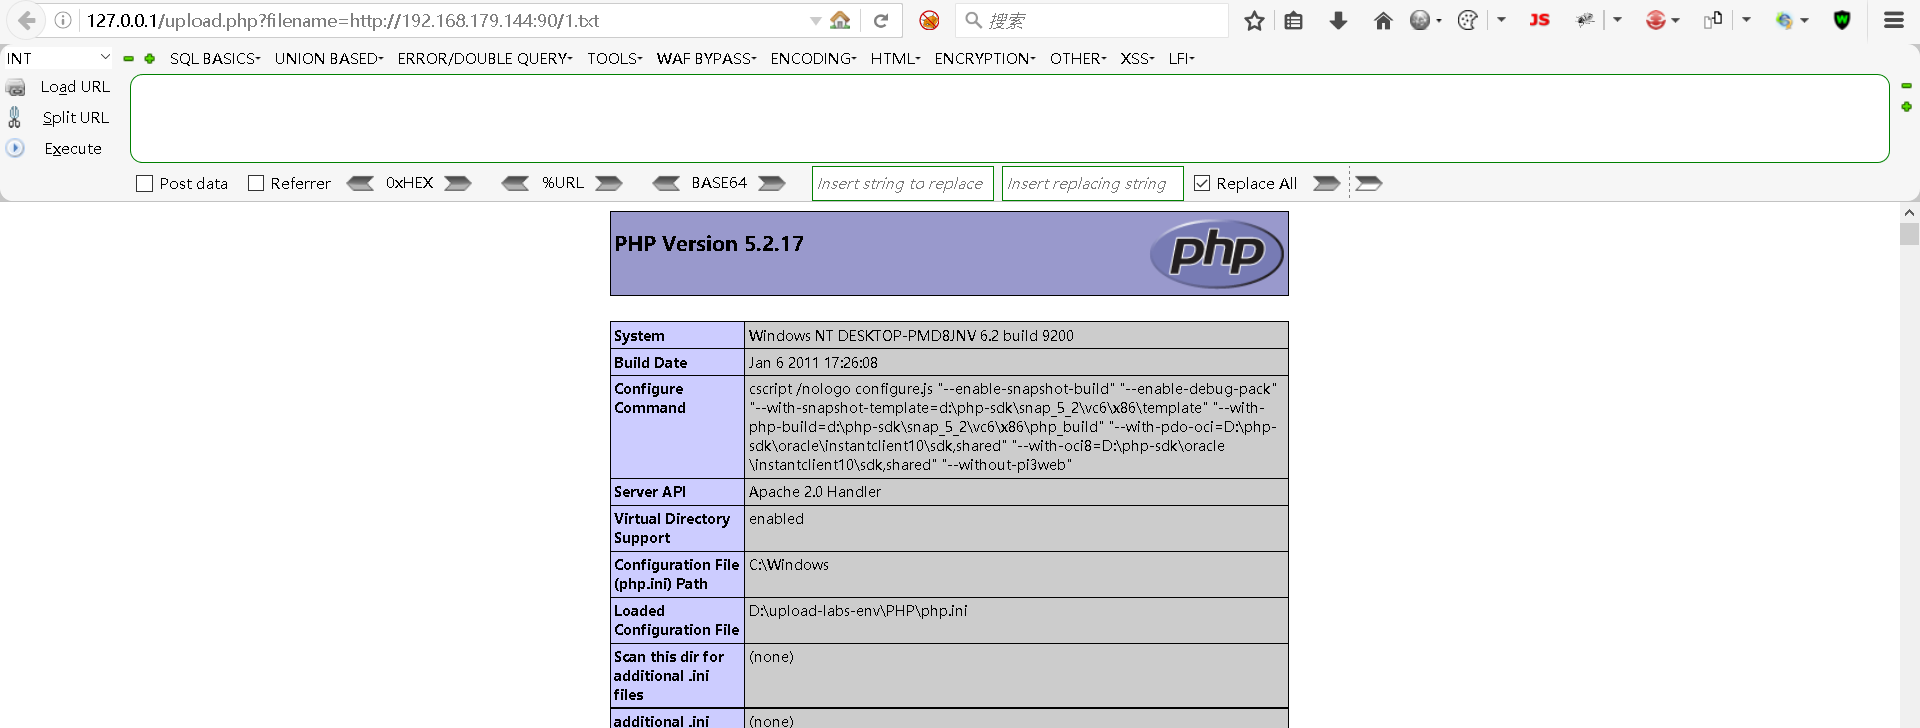Go to the browser home page
This screenshot has height=728, width=1920.
point(1383,20)
